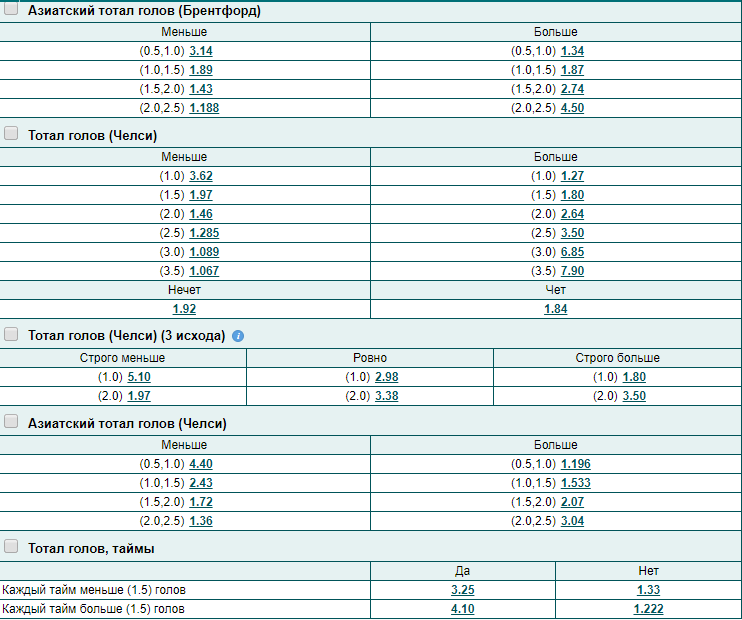Screen dimensions: 742x620
Task: Click 'Каждый тайм меньше (1.5) голов' row label
Action: tap(94, 590)
